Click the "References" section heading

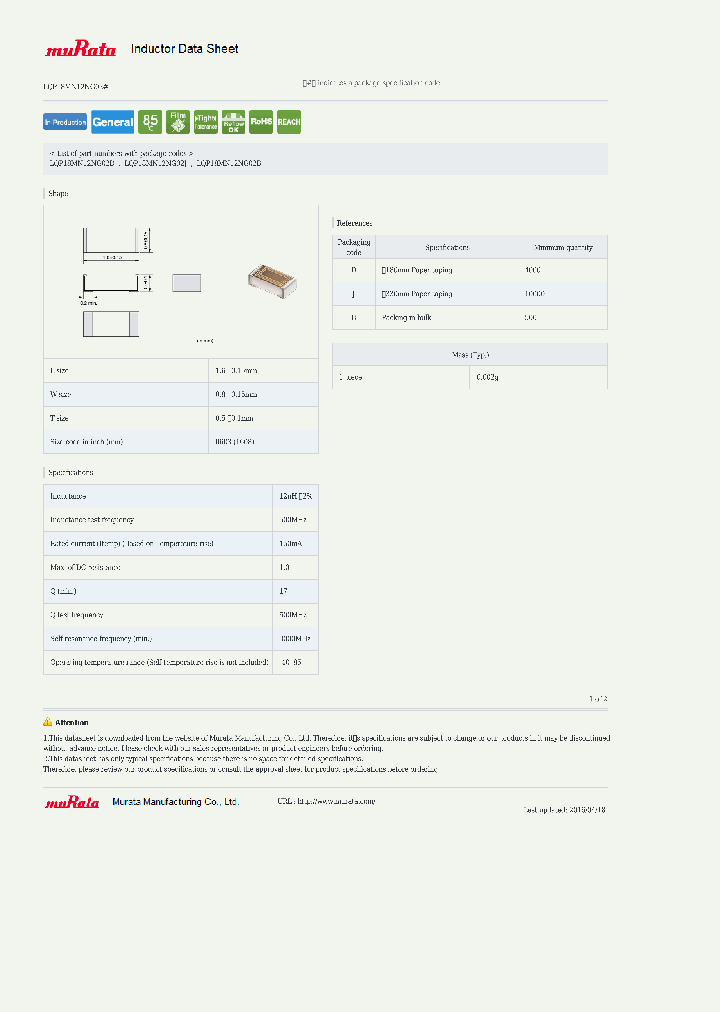click(x=354, y=223)
